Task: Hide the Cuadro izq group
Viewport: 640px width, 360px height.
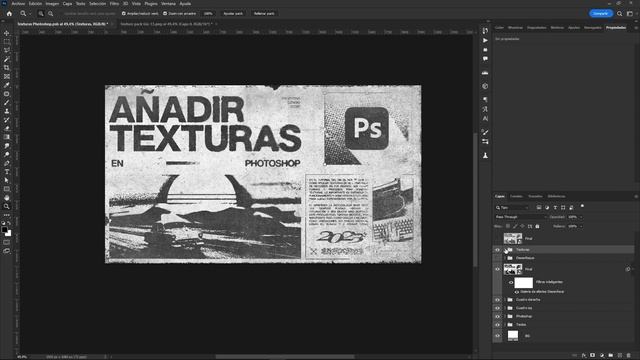Action: pyautogui.click(x=497, y=308)
